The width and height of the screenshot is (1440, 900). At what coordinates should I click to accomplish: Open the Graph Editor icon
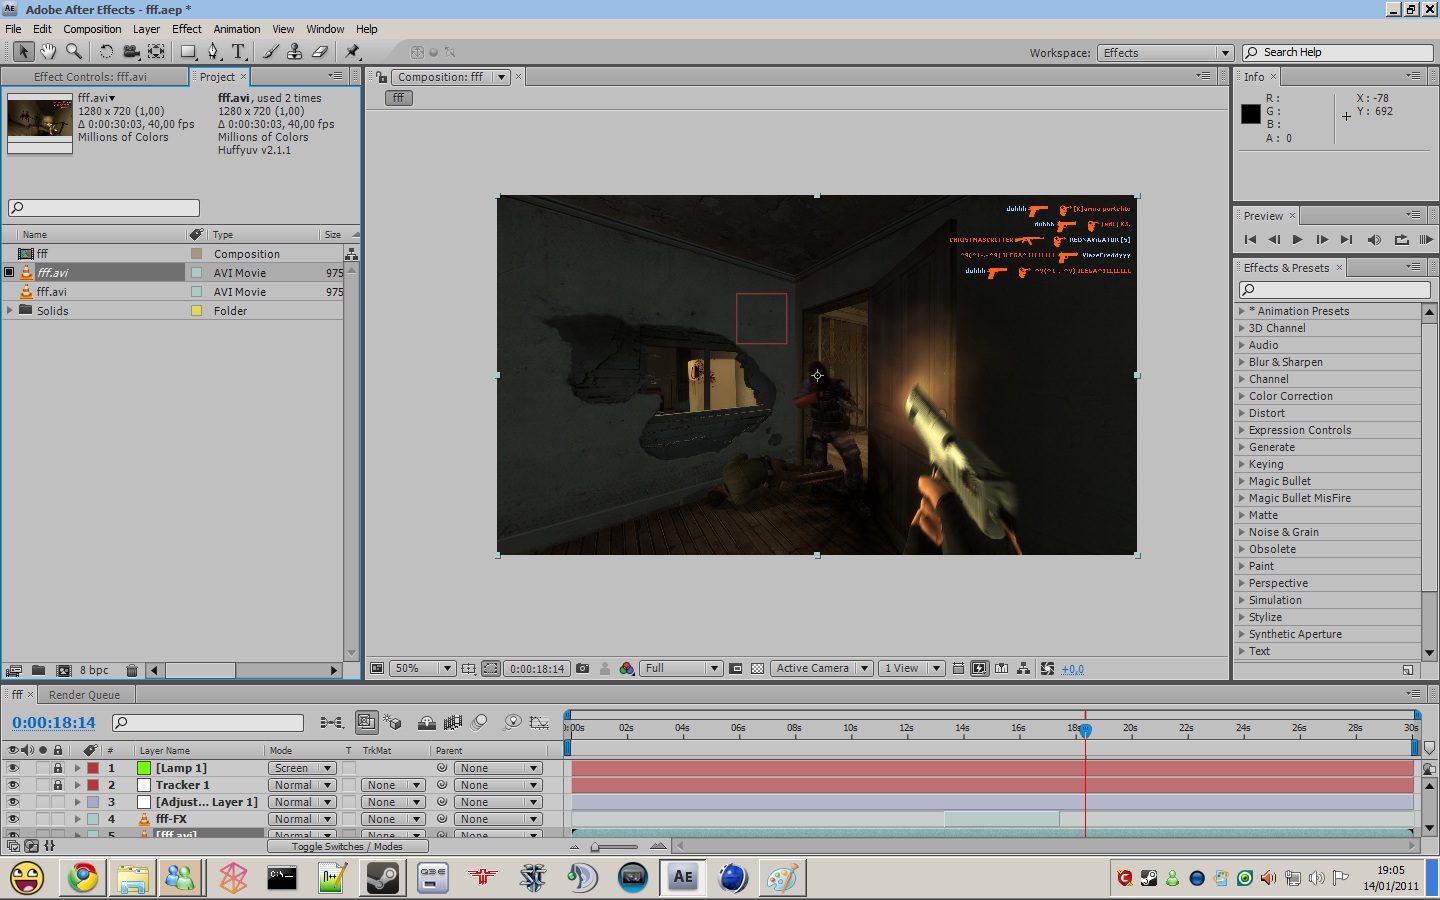[x=539, y=722]
